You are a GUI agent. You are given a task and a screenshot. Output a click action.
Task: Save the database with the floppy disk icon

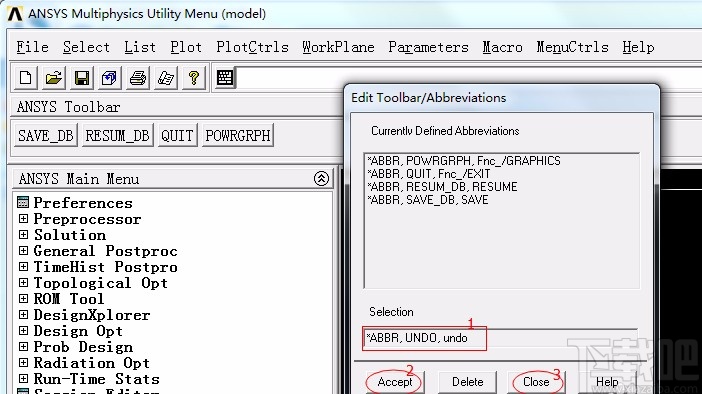[x=81, y=78]
